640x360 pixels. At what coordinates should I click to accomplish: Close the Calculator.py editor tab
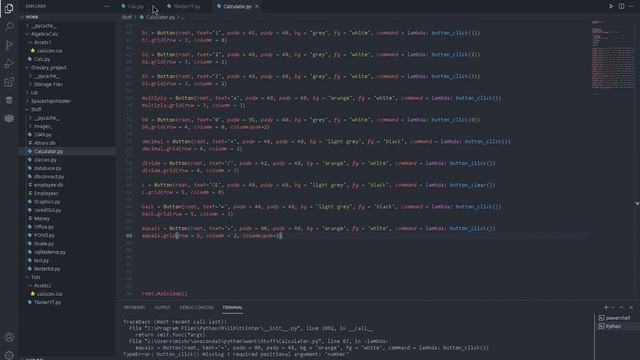point(257,6)
